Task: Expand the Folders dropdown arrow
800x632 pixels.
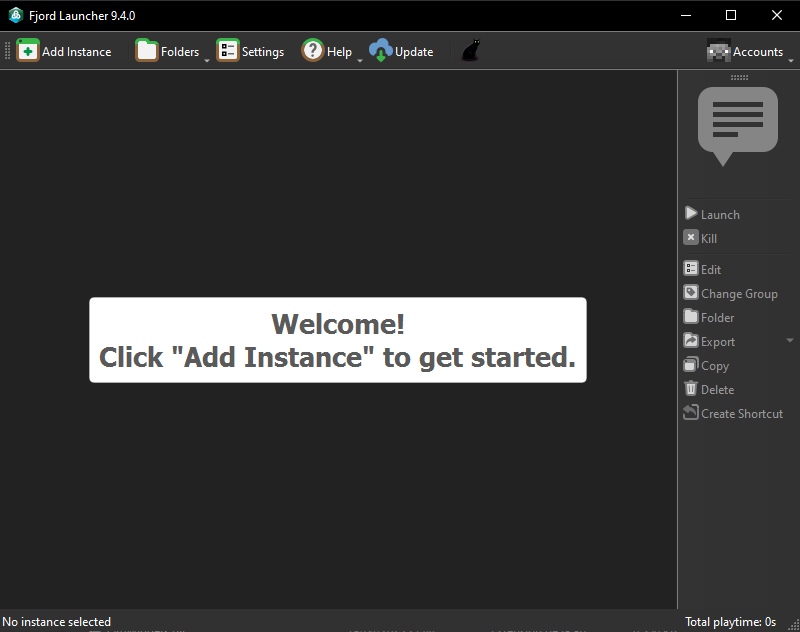Action: tap(207, 61)
